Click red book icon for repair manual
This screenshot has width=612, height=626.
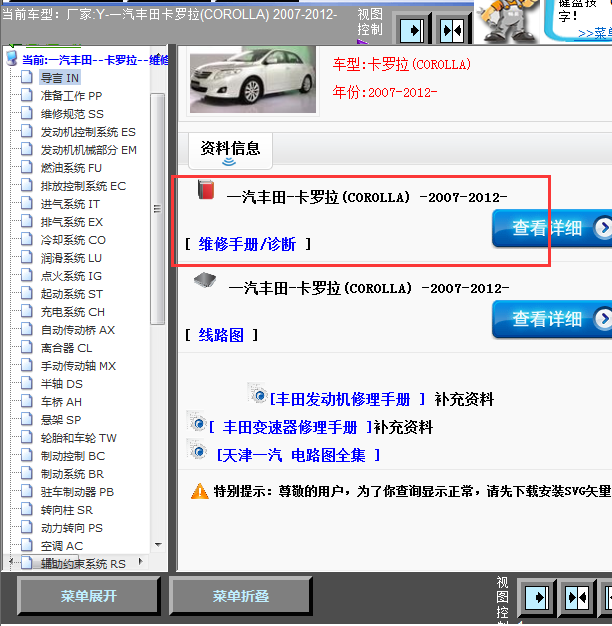pyautogui.click(x=206, y=190)
